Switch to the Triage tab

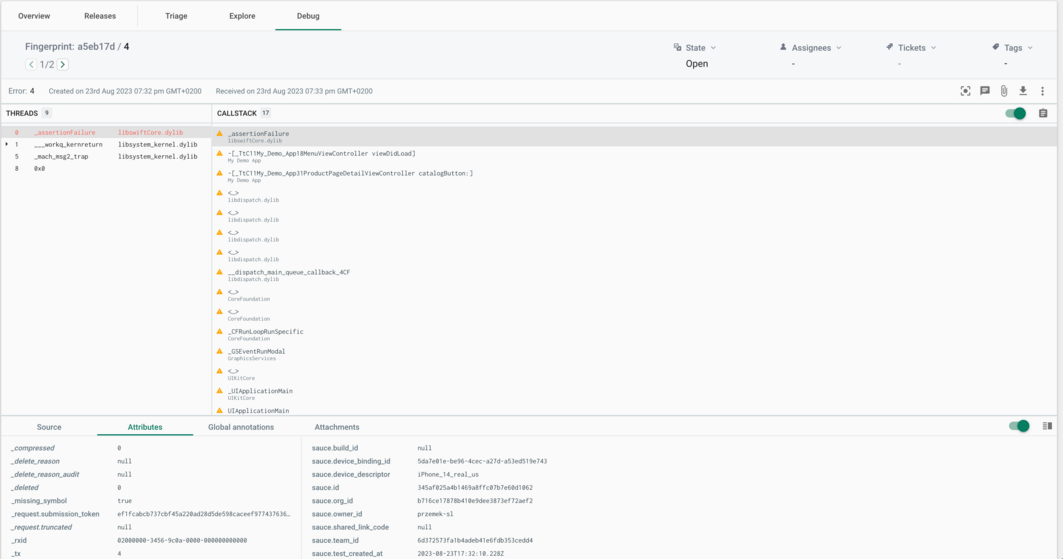tap(176, 16)
